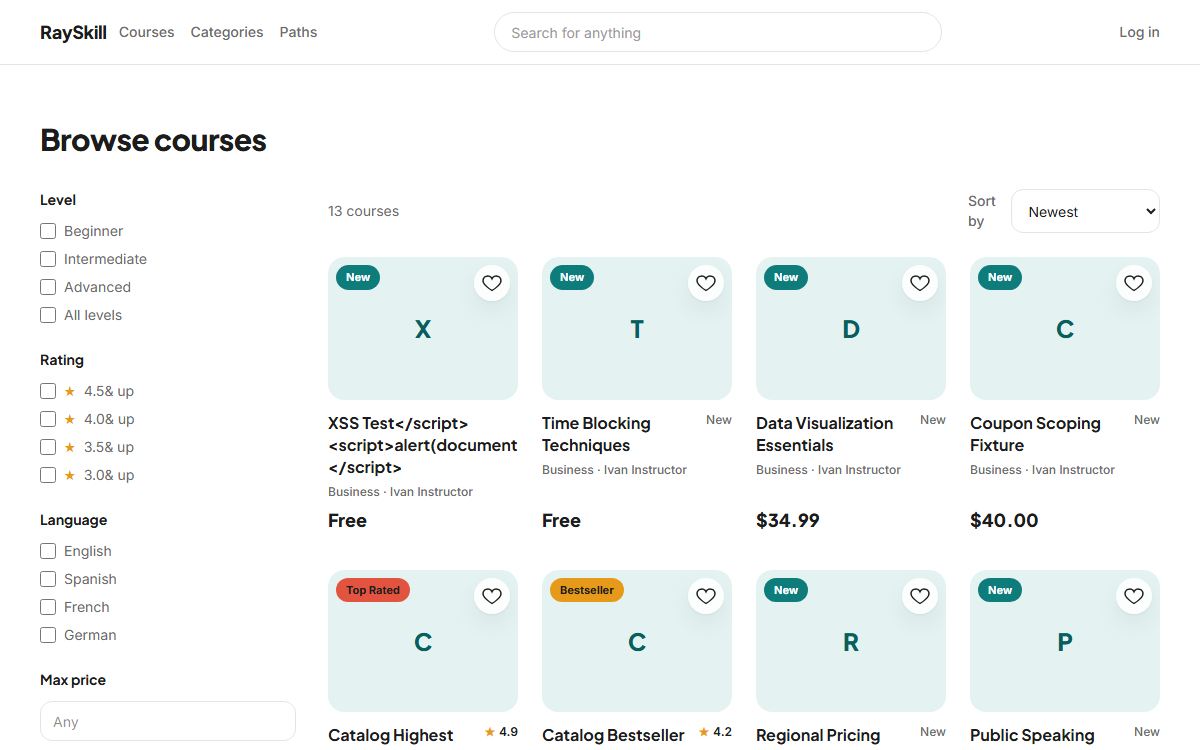The image size is (1200, 750).
Task: Click the Catalog Bestseller course title
Action: pos(613,735)
